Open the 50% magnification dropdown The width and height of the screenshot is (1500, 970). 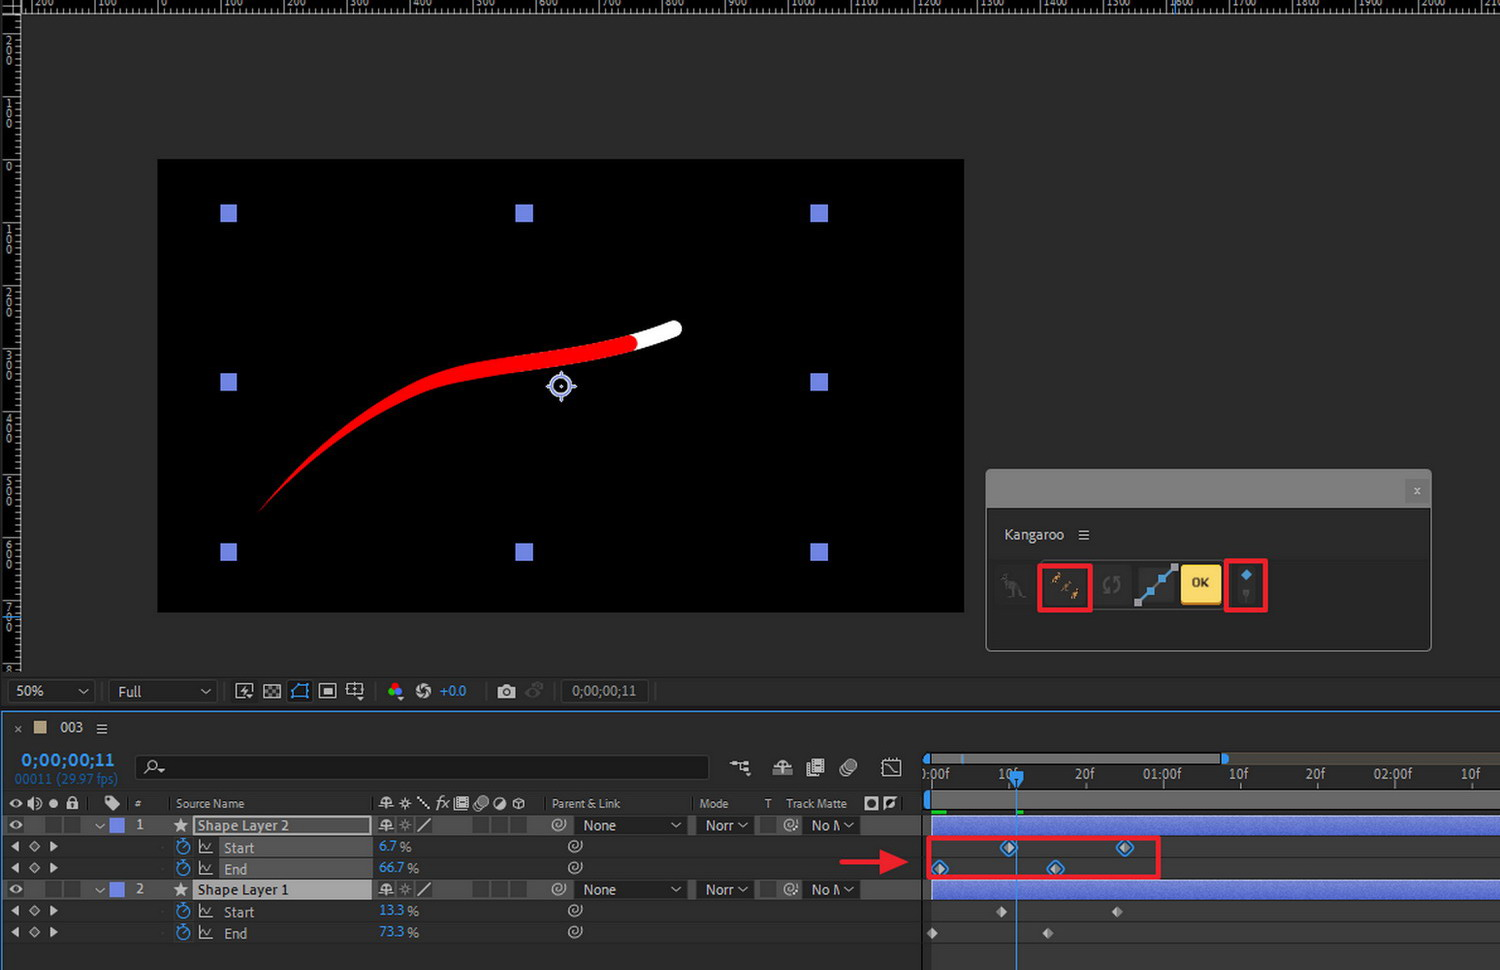(52, 691)
